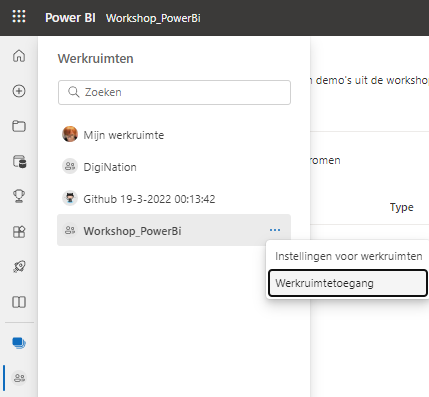Click the Workshop_PowerBi workspace group icon

[70, 230]
